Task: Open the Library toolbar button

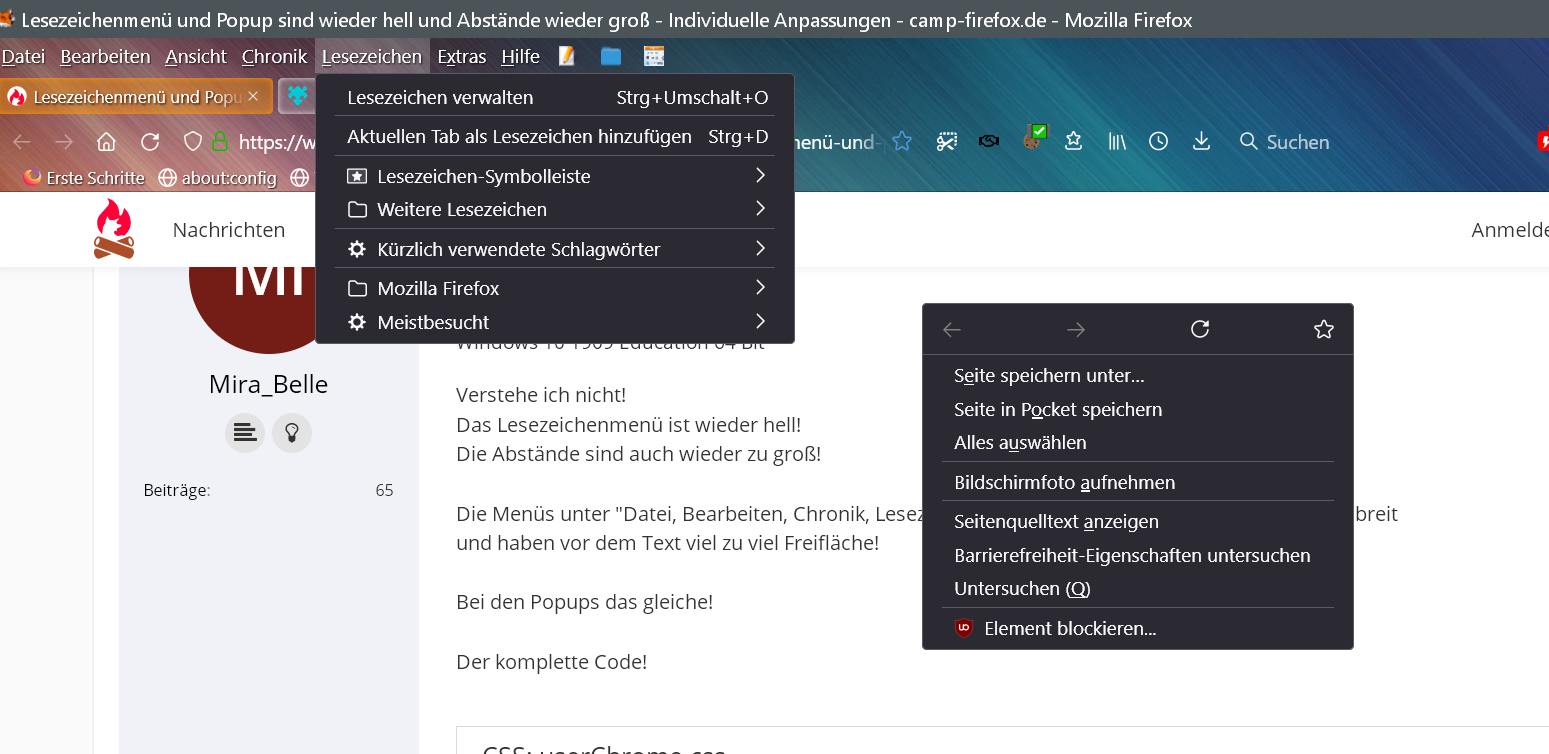Action: click(x=1117, y=142)
